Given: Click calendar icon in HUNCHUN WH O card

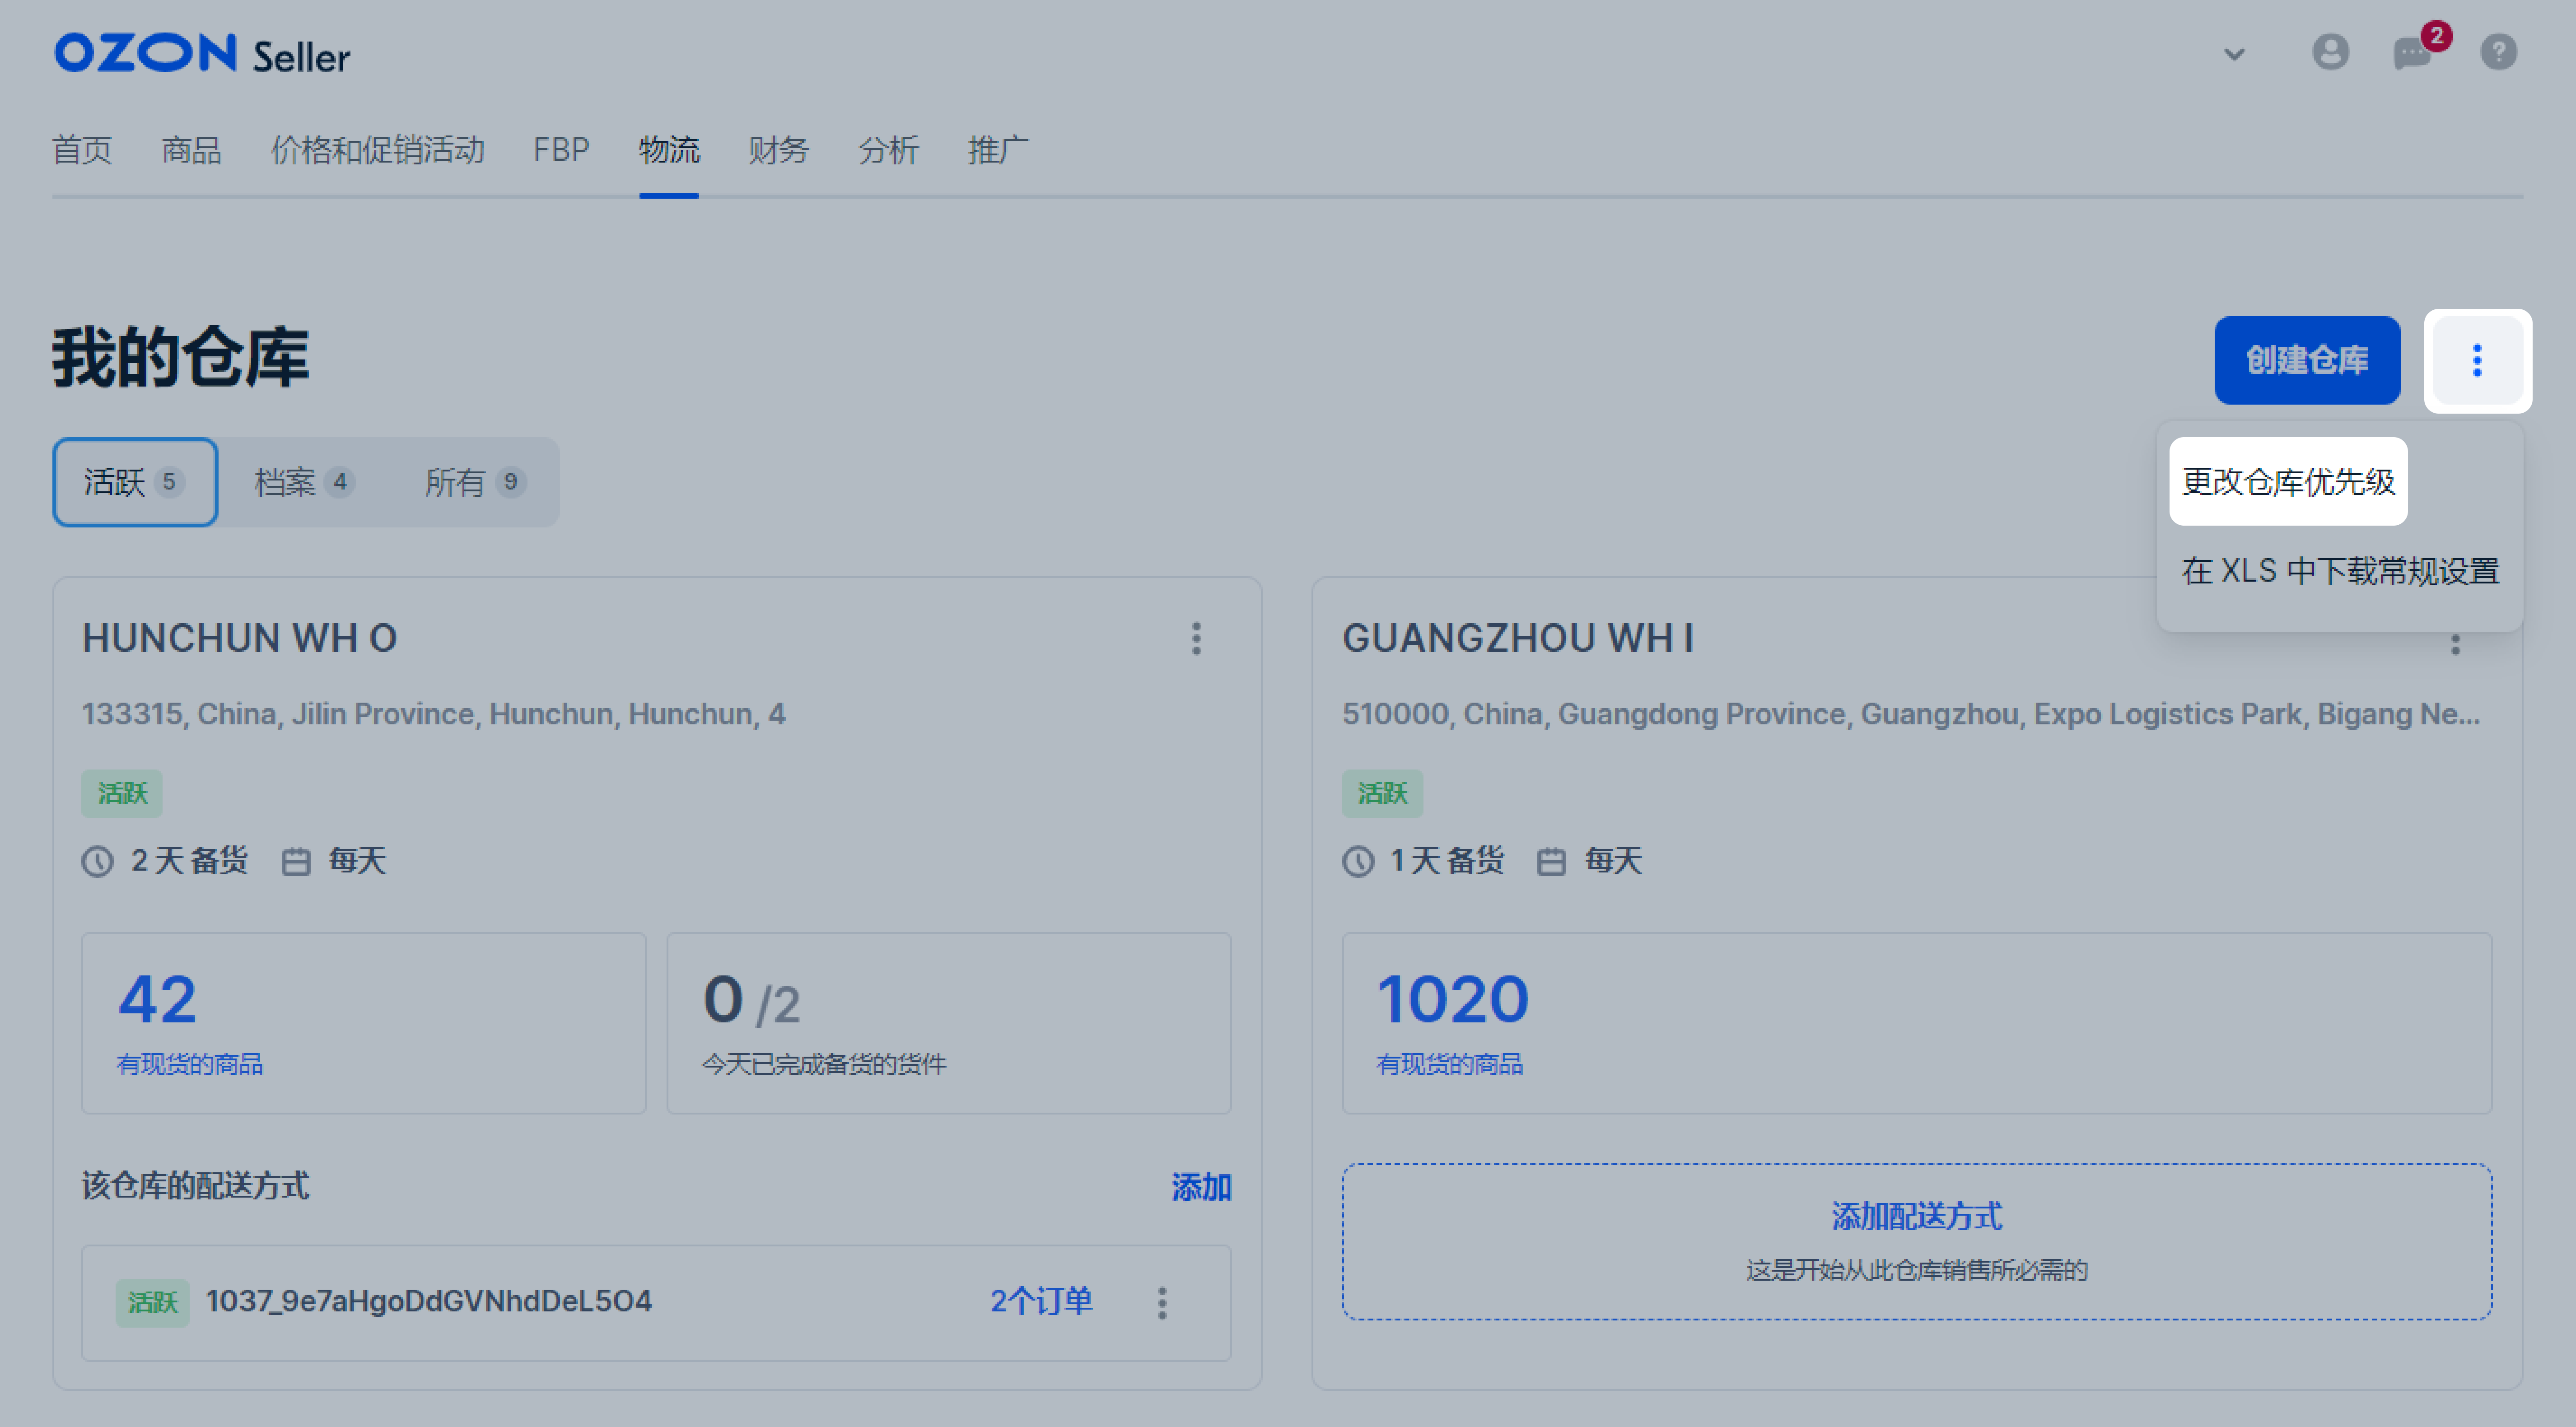Looking at the screenshot, I should (296, 861).
